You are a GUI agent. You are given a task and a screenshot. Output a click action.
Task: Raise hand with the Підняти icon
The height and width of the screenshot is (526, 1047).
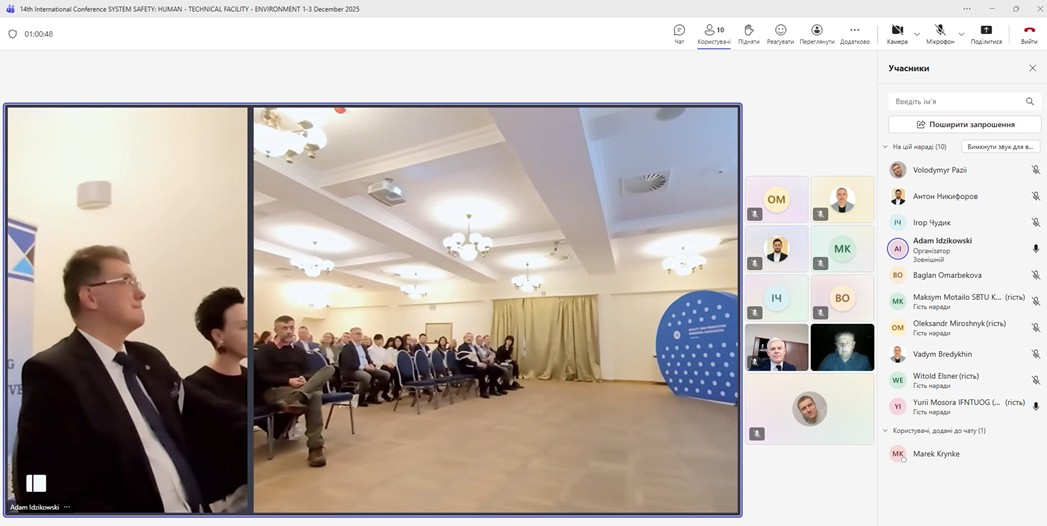coord(748,33)
